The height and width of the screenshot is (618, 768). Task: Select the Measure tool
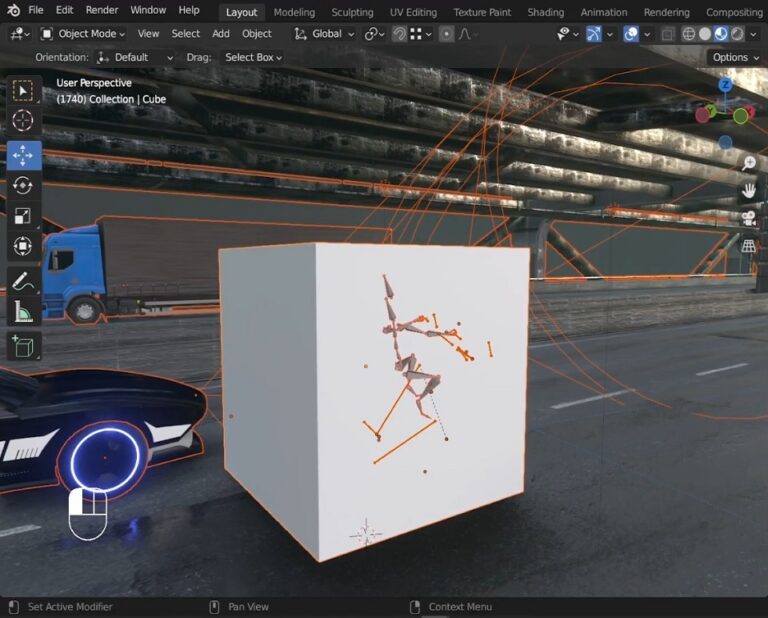coord(23,313)
